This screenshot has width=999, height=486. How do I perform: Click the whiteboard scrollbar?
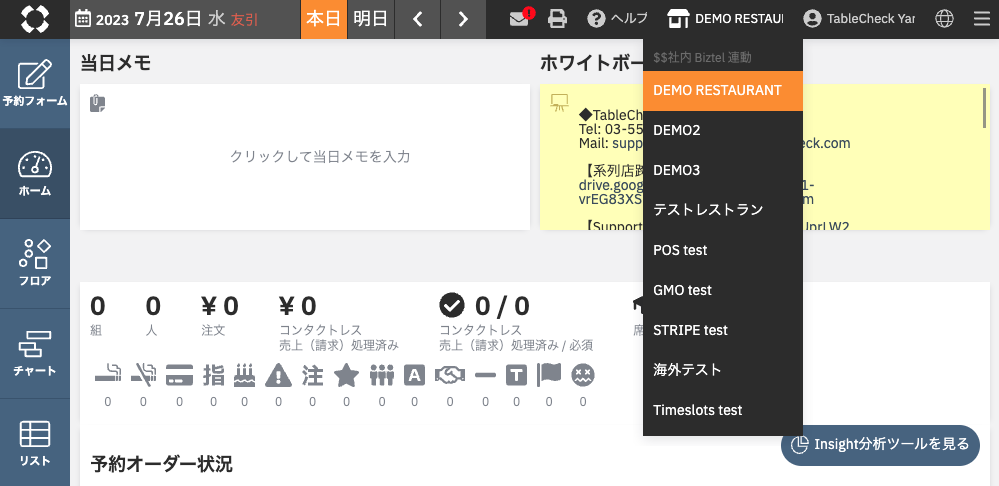coord(985,107)
